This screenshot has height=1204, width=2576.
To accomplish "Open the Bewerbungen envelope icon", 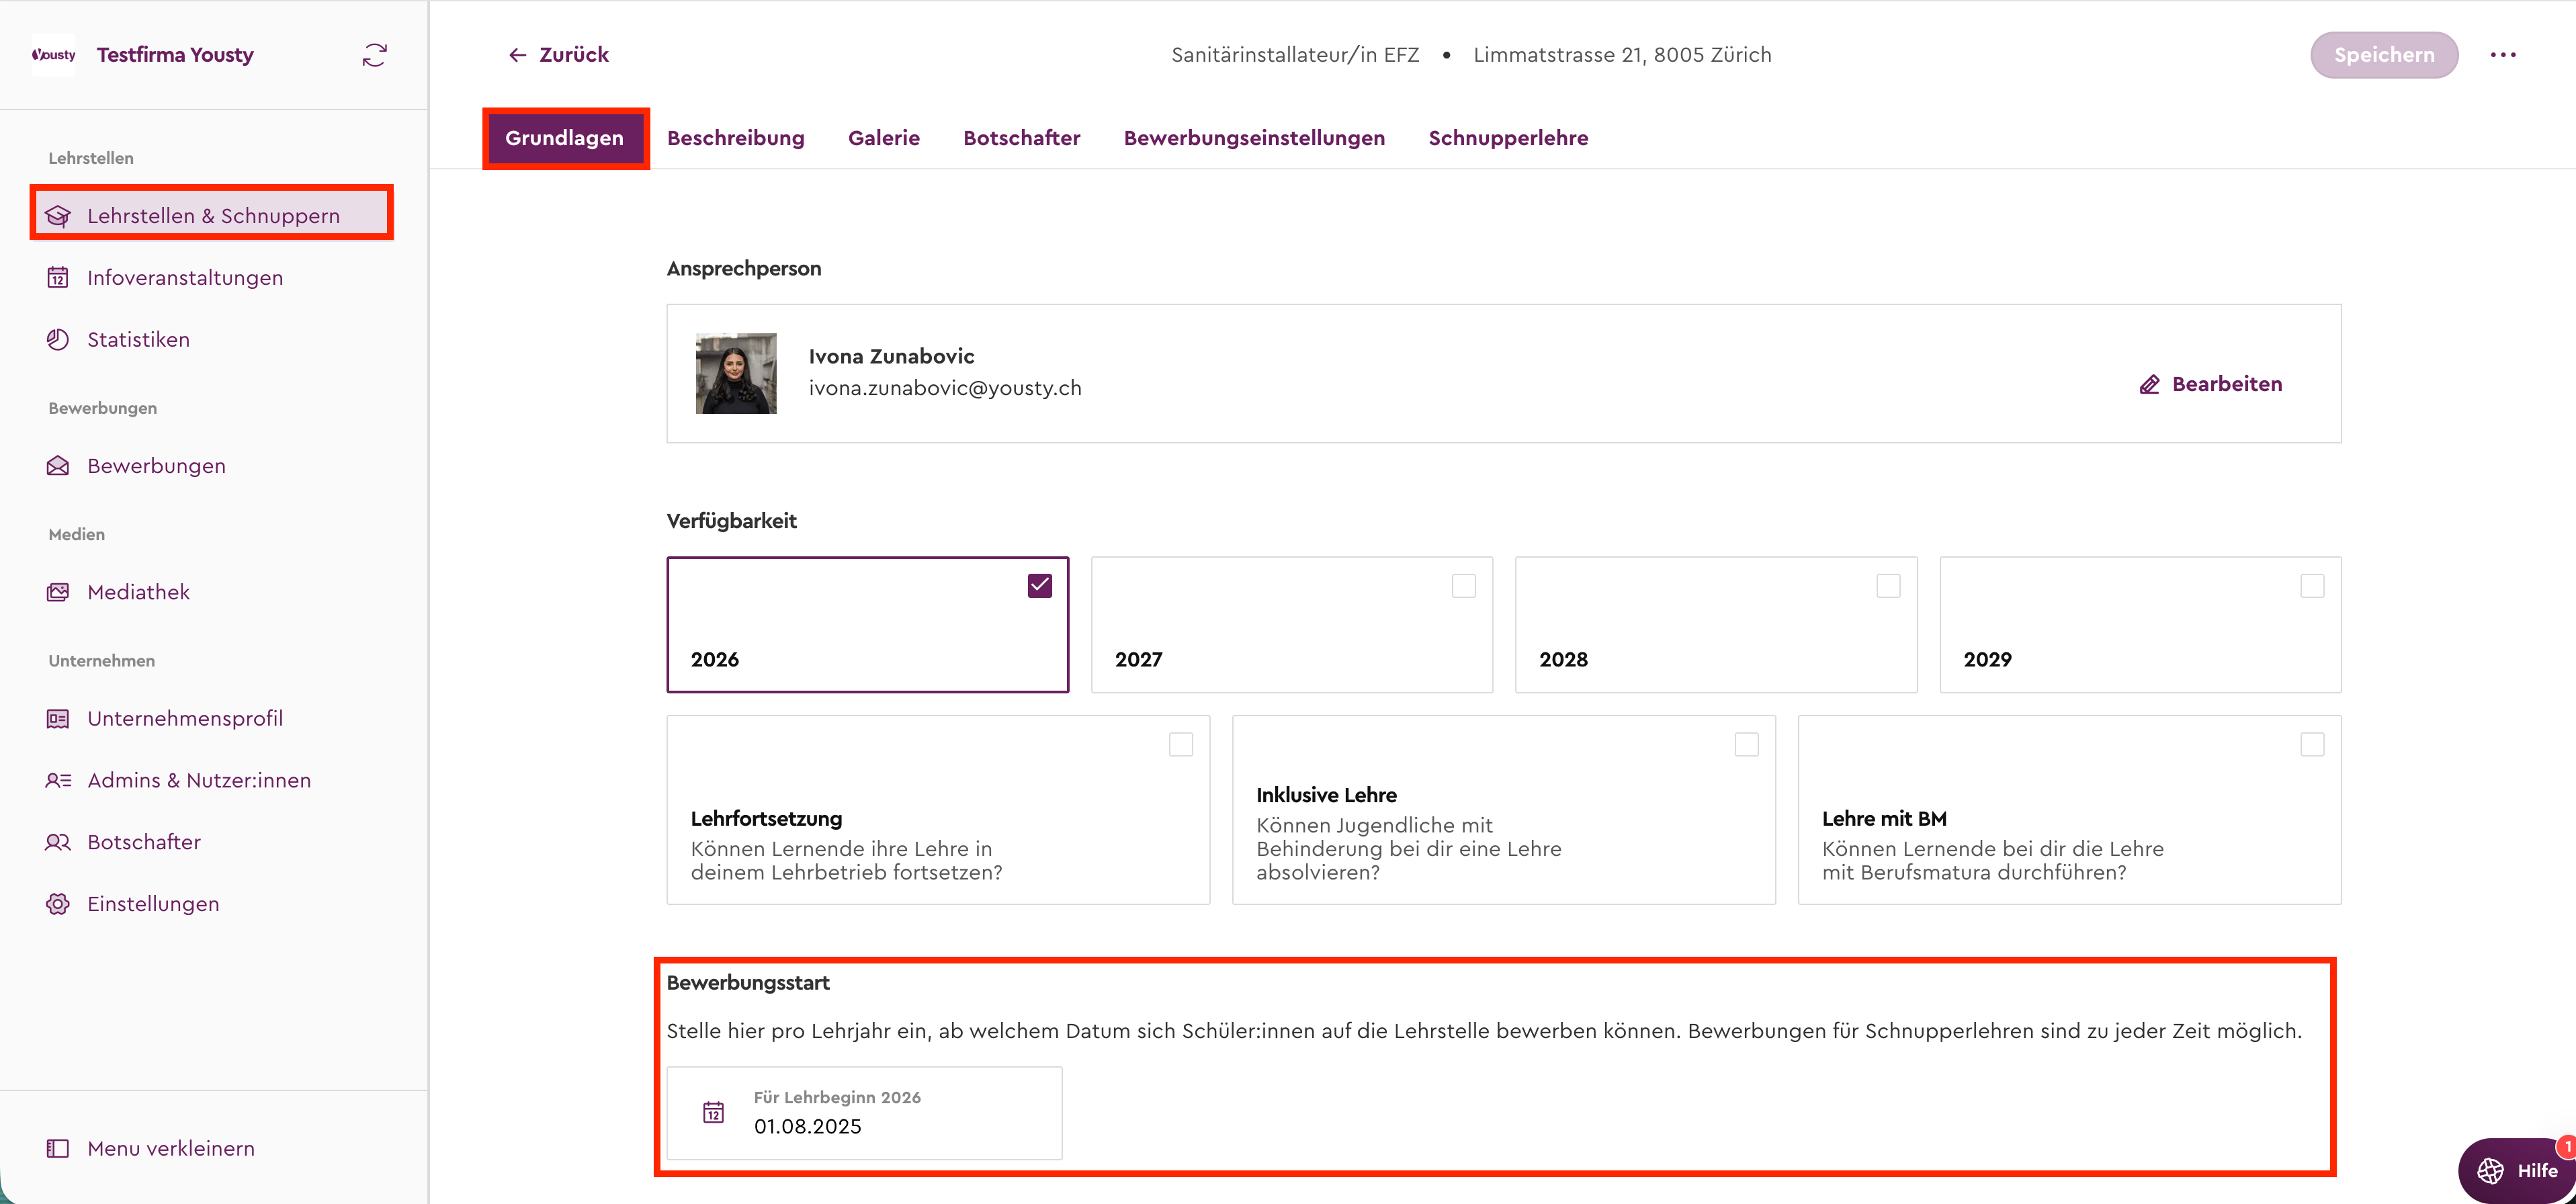I will pos(58,466).
